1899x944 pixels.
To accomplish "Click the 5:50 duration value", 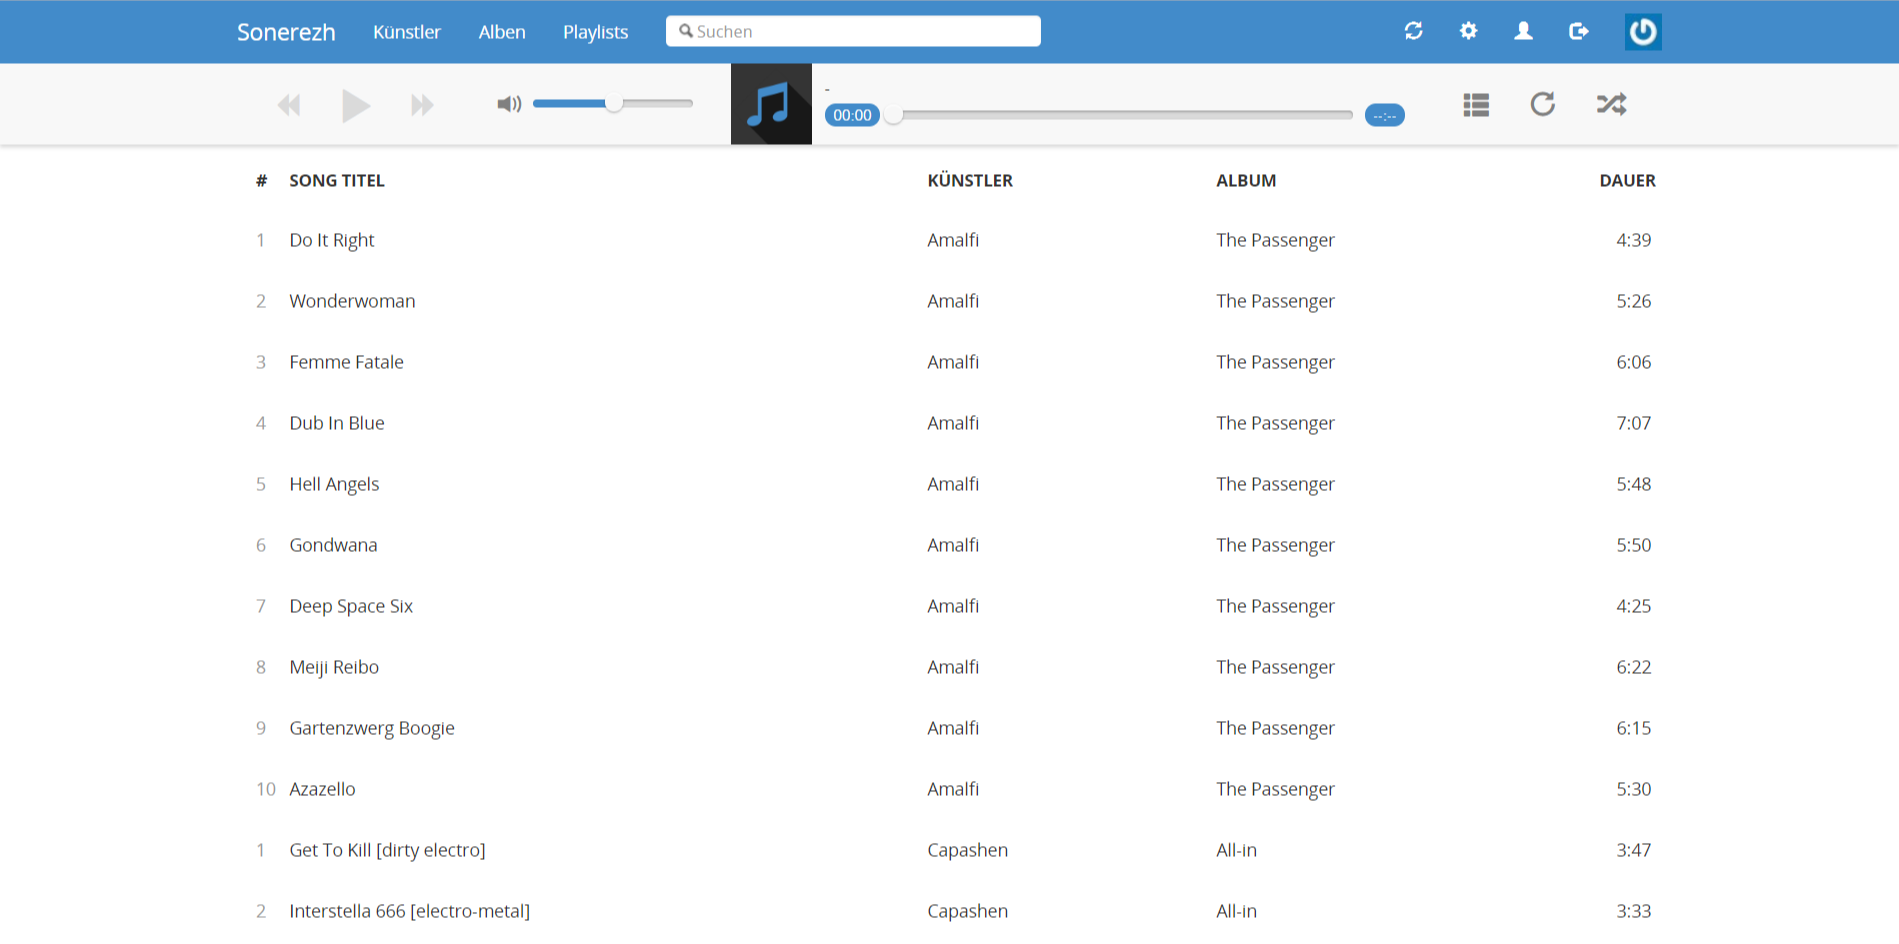I will pyautogui.click(x=1633, y=545).
